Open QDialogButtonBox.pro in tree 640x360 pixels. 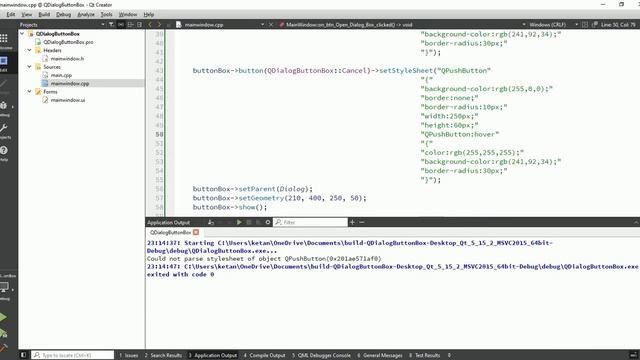(68, 42)
